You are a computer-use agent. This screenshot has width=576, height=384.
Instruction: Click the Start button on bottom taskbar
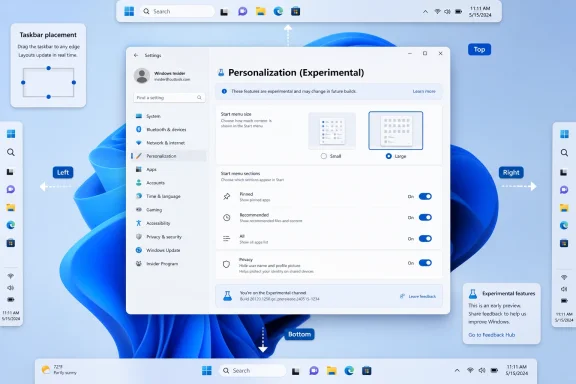coord(207,370)
